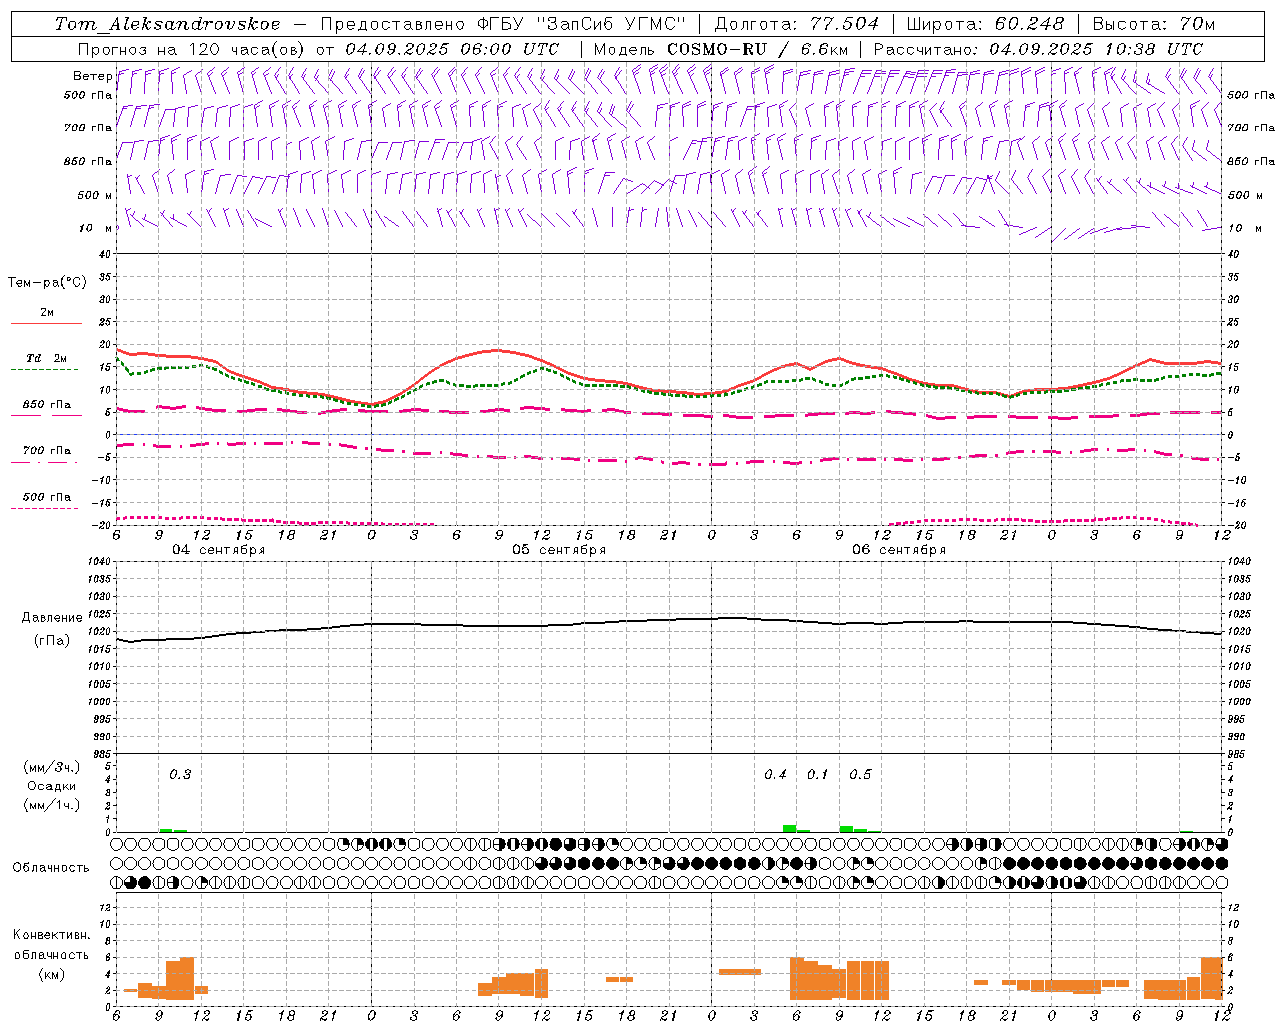Click the 'Конвективн.' convective cloud label
The image size is (1280, 1024).
coord(51,935)
